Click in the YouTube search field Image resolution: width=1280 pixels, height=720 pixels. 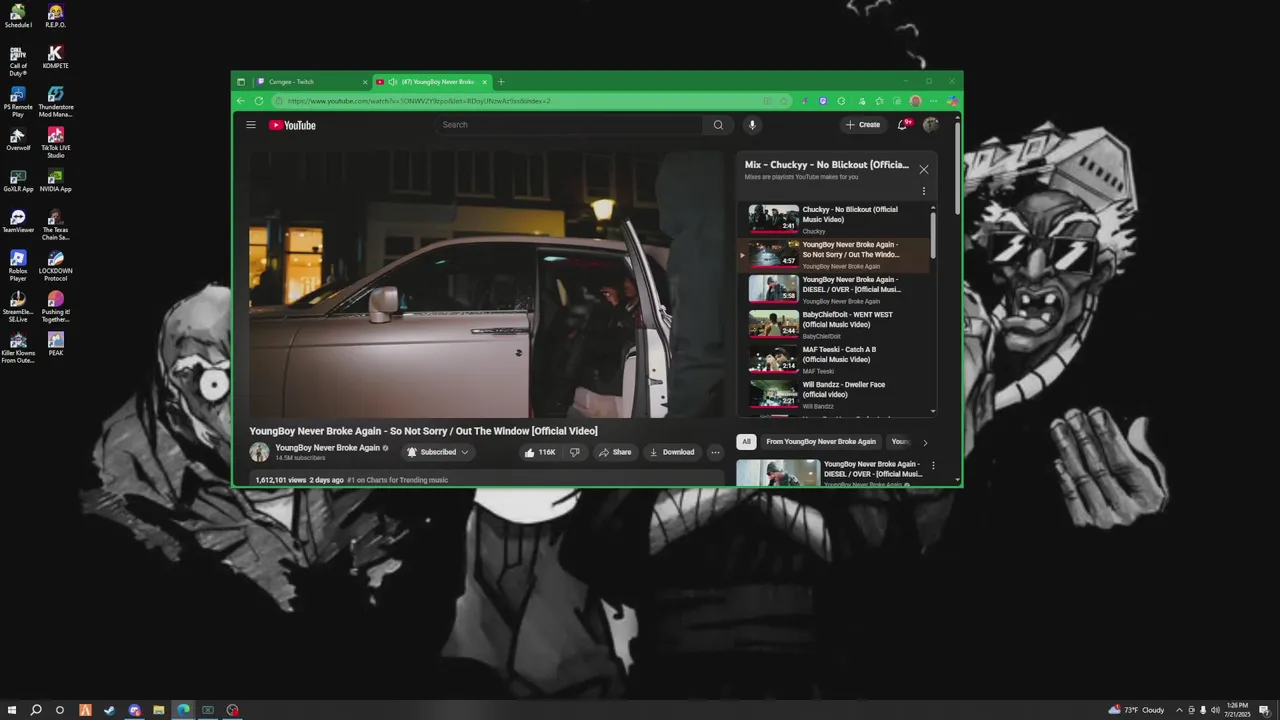pos(570,125)
